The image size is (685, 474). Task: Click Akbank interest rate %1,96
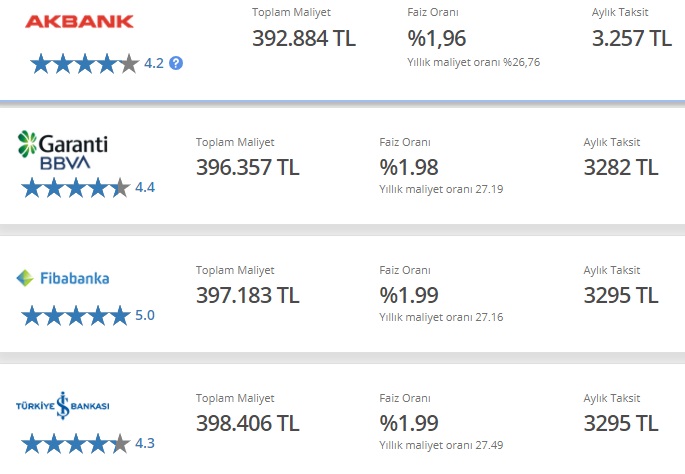[x=436, y=38]
